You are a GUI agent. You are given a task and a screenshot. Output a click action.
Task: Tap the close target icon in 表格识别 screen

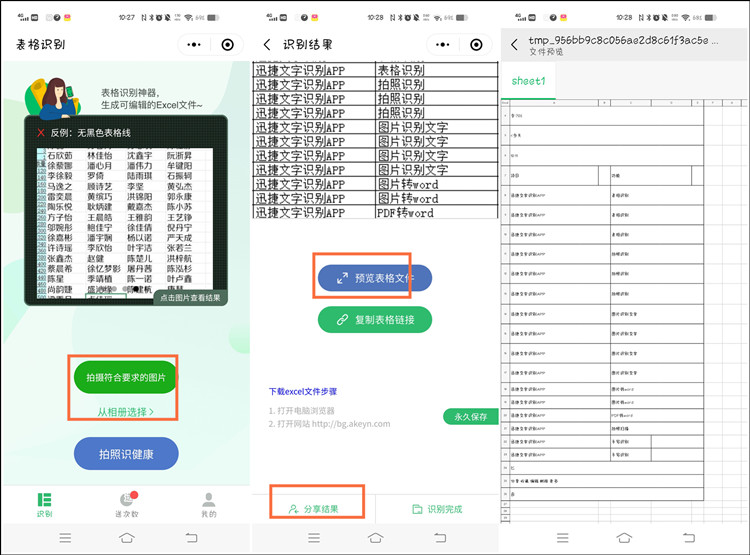(228, 44)
